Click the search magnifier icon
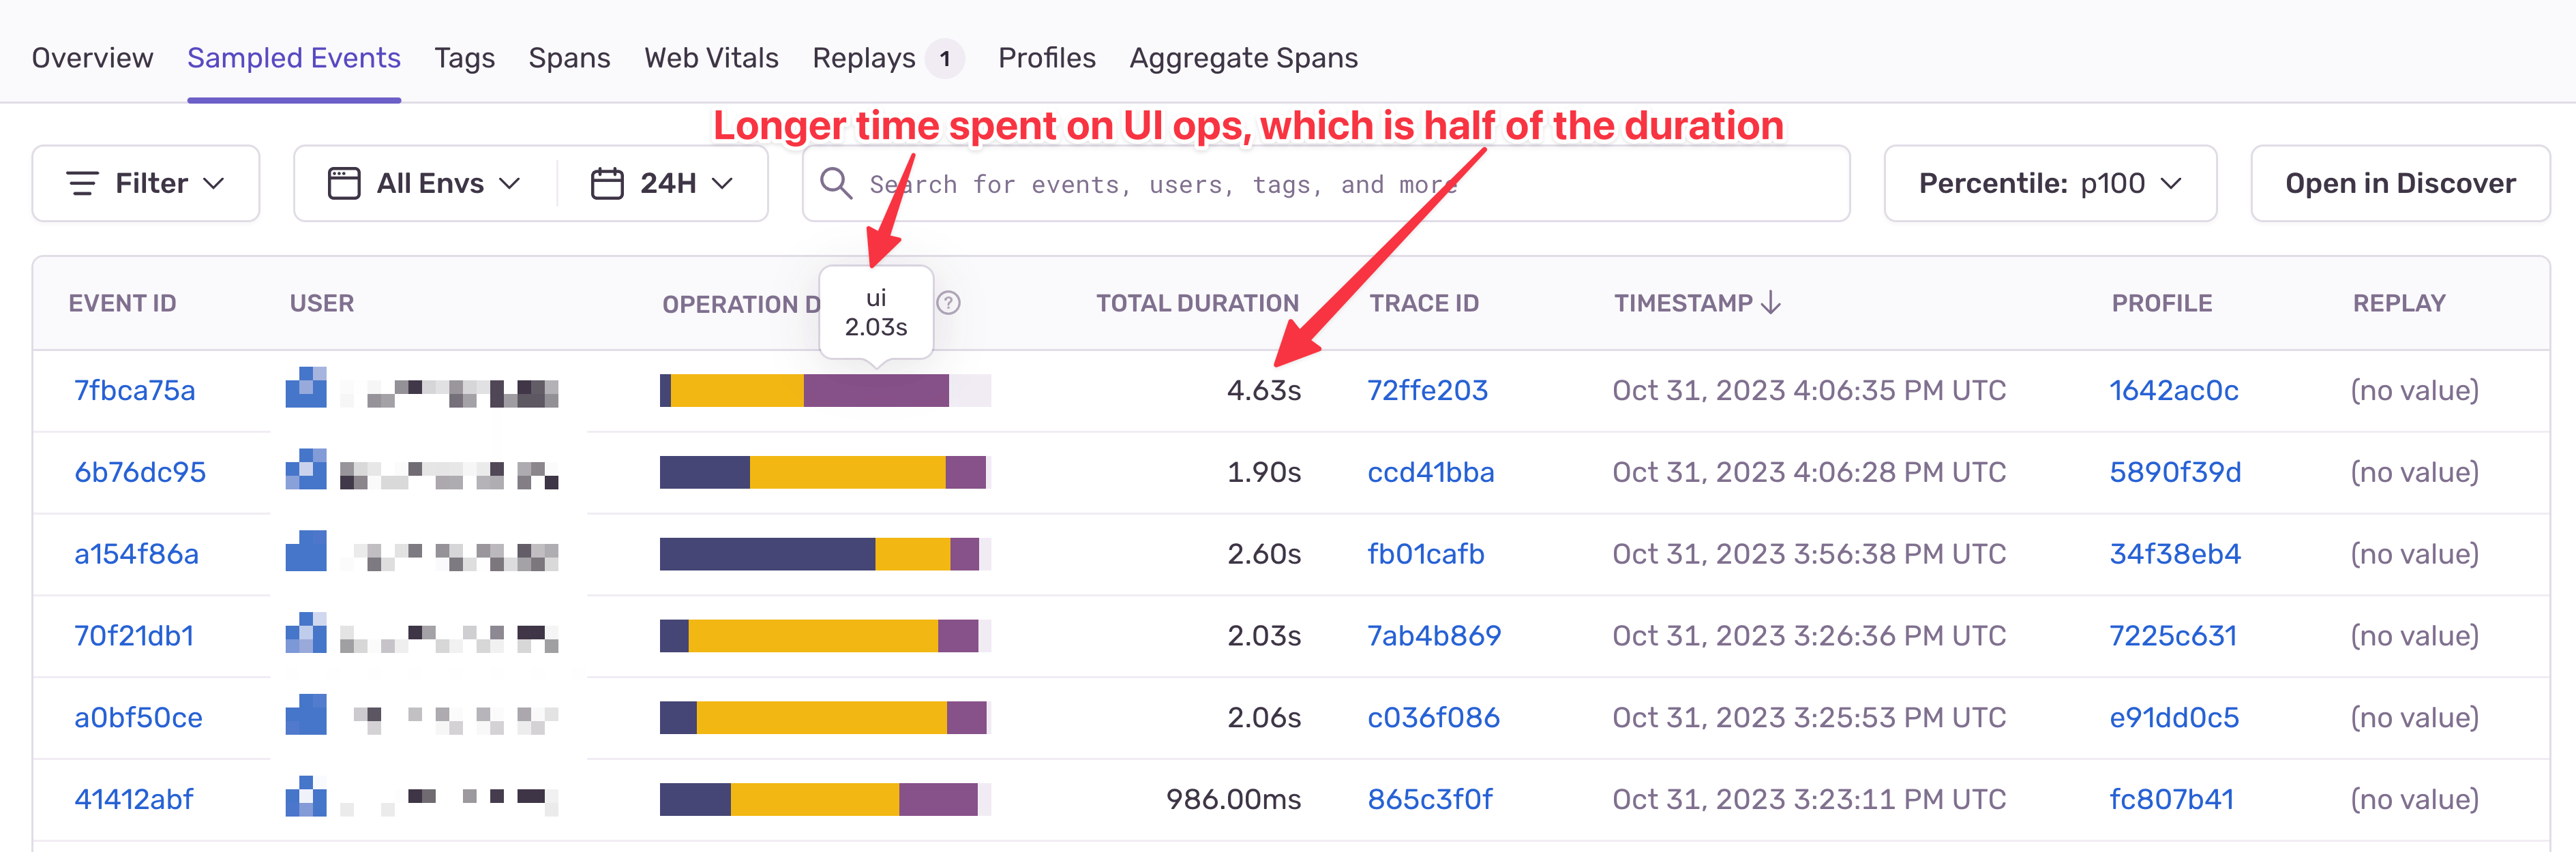The image size is (2576, 852). pos(835,184)
